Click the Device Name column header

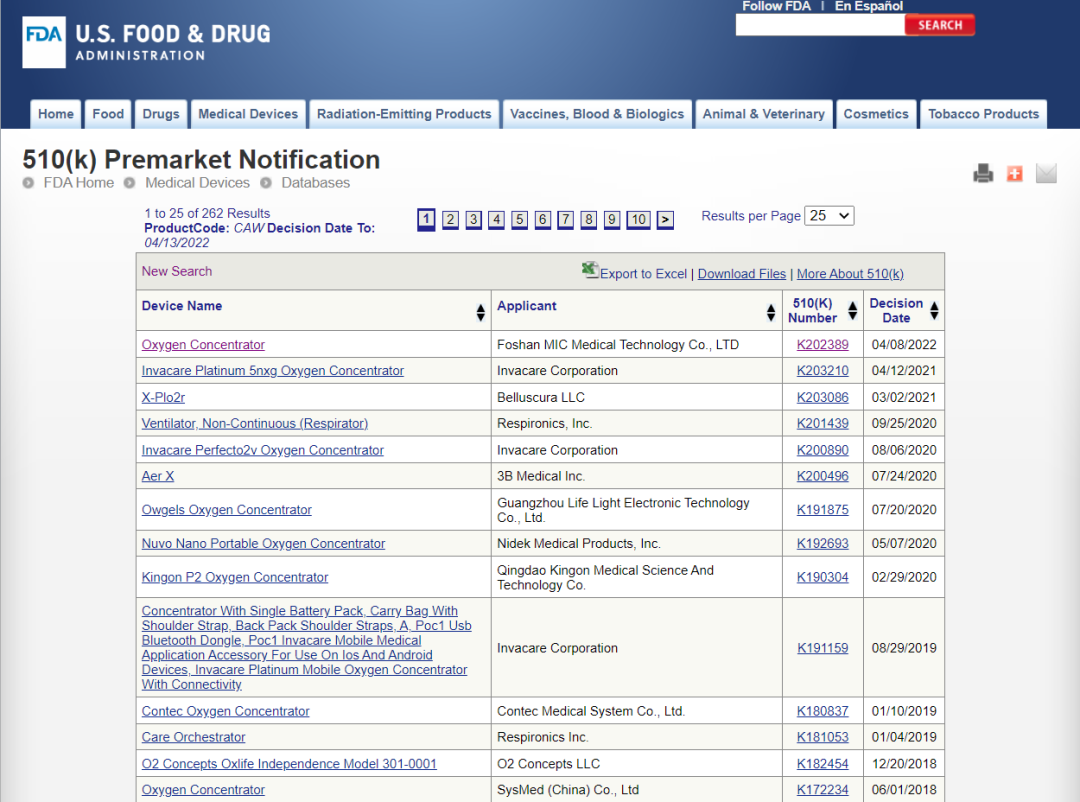click(182, 306)
